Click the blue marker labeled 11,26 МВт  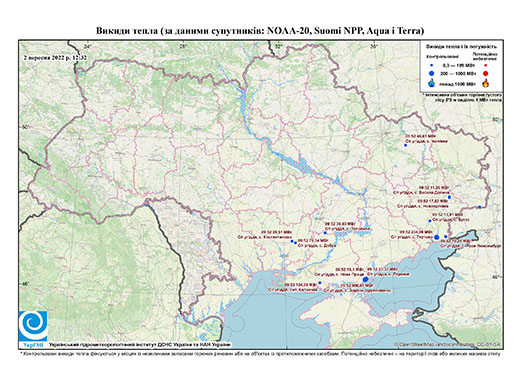(449, 197)
